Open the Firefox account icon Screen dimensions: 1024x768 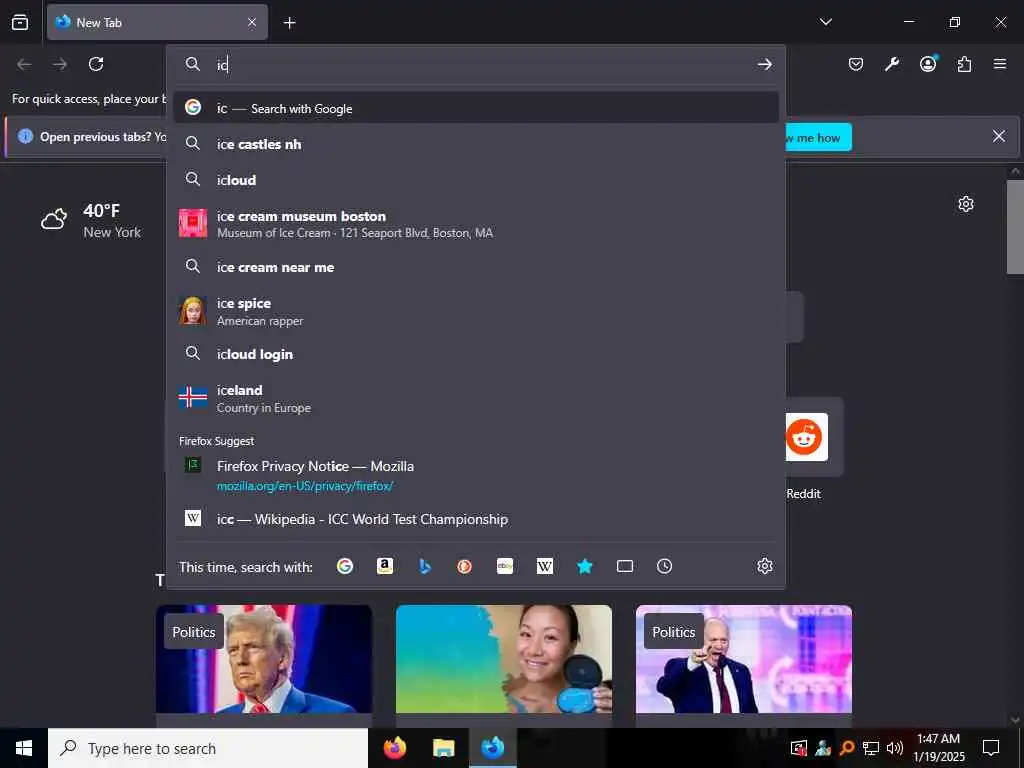[928, 63]
